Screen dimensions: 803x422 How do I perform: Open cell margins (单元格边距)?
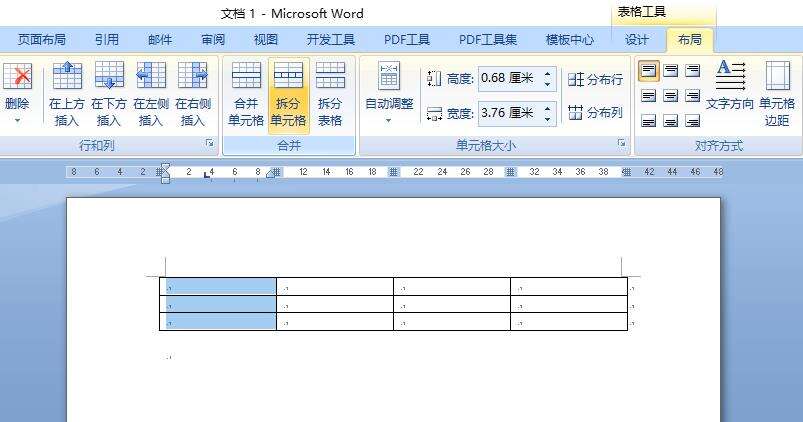pyautogui.click(x=777, y=93)
